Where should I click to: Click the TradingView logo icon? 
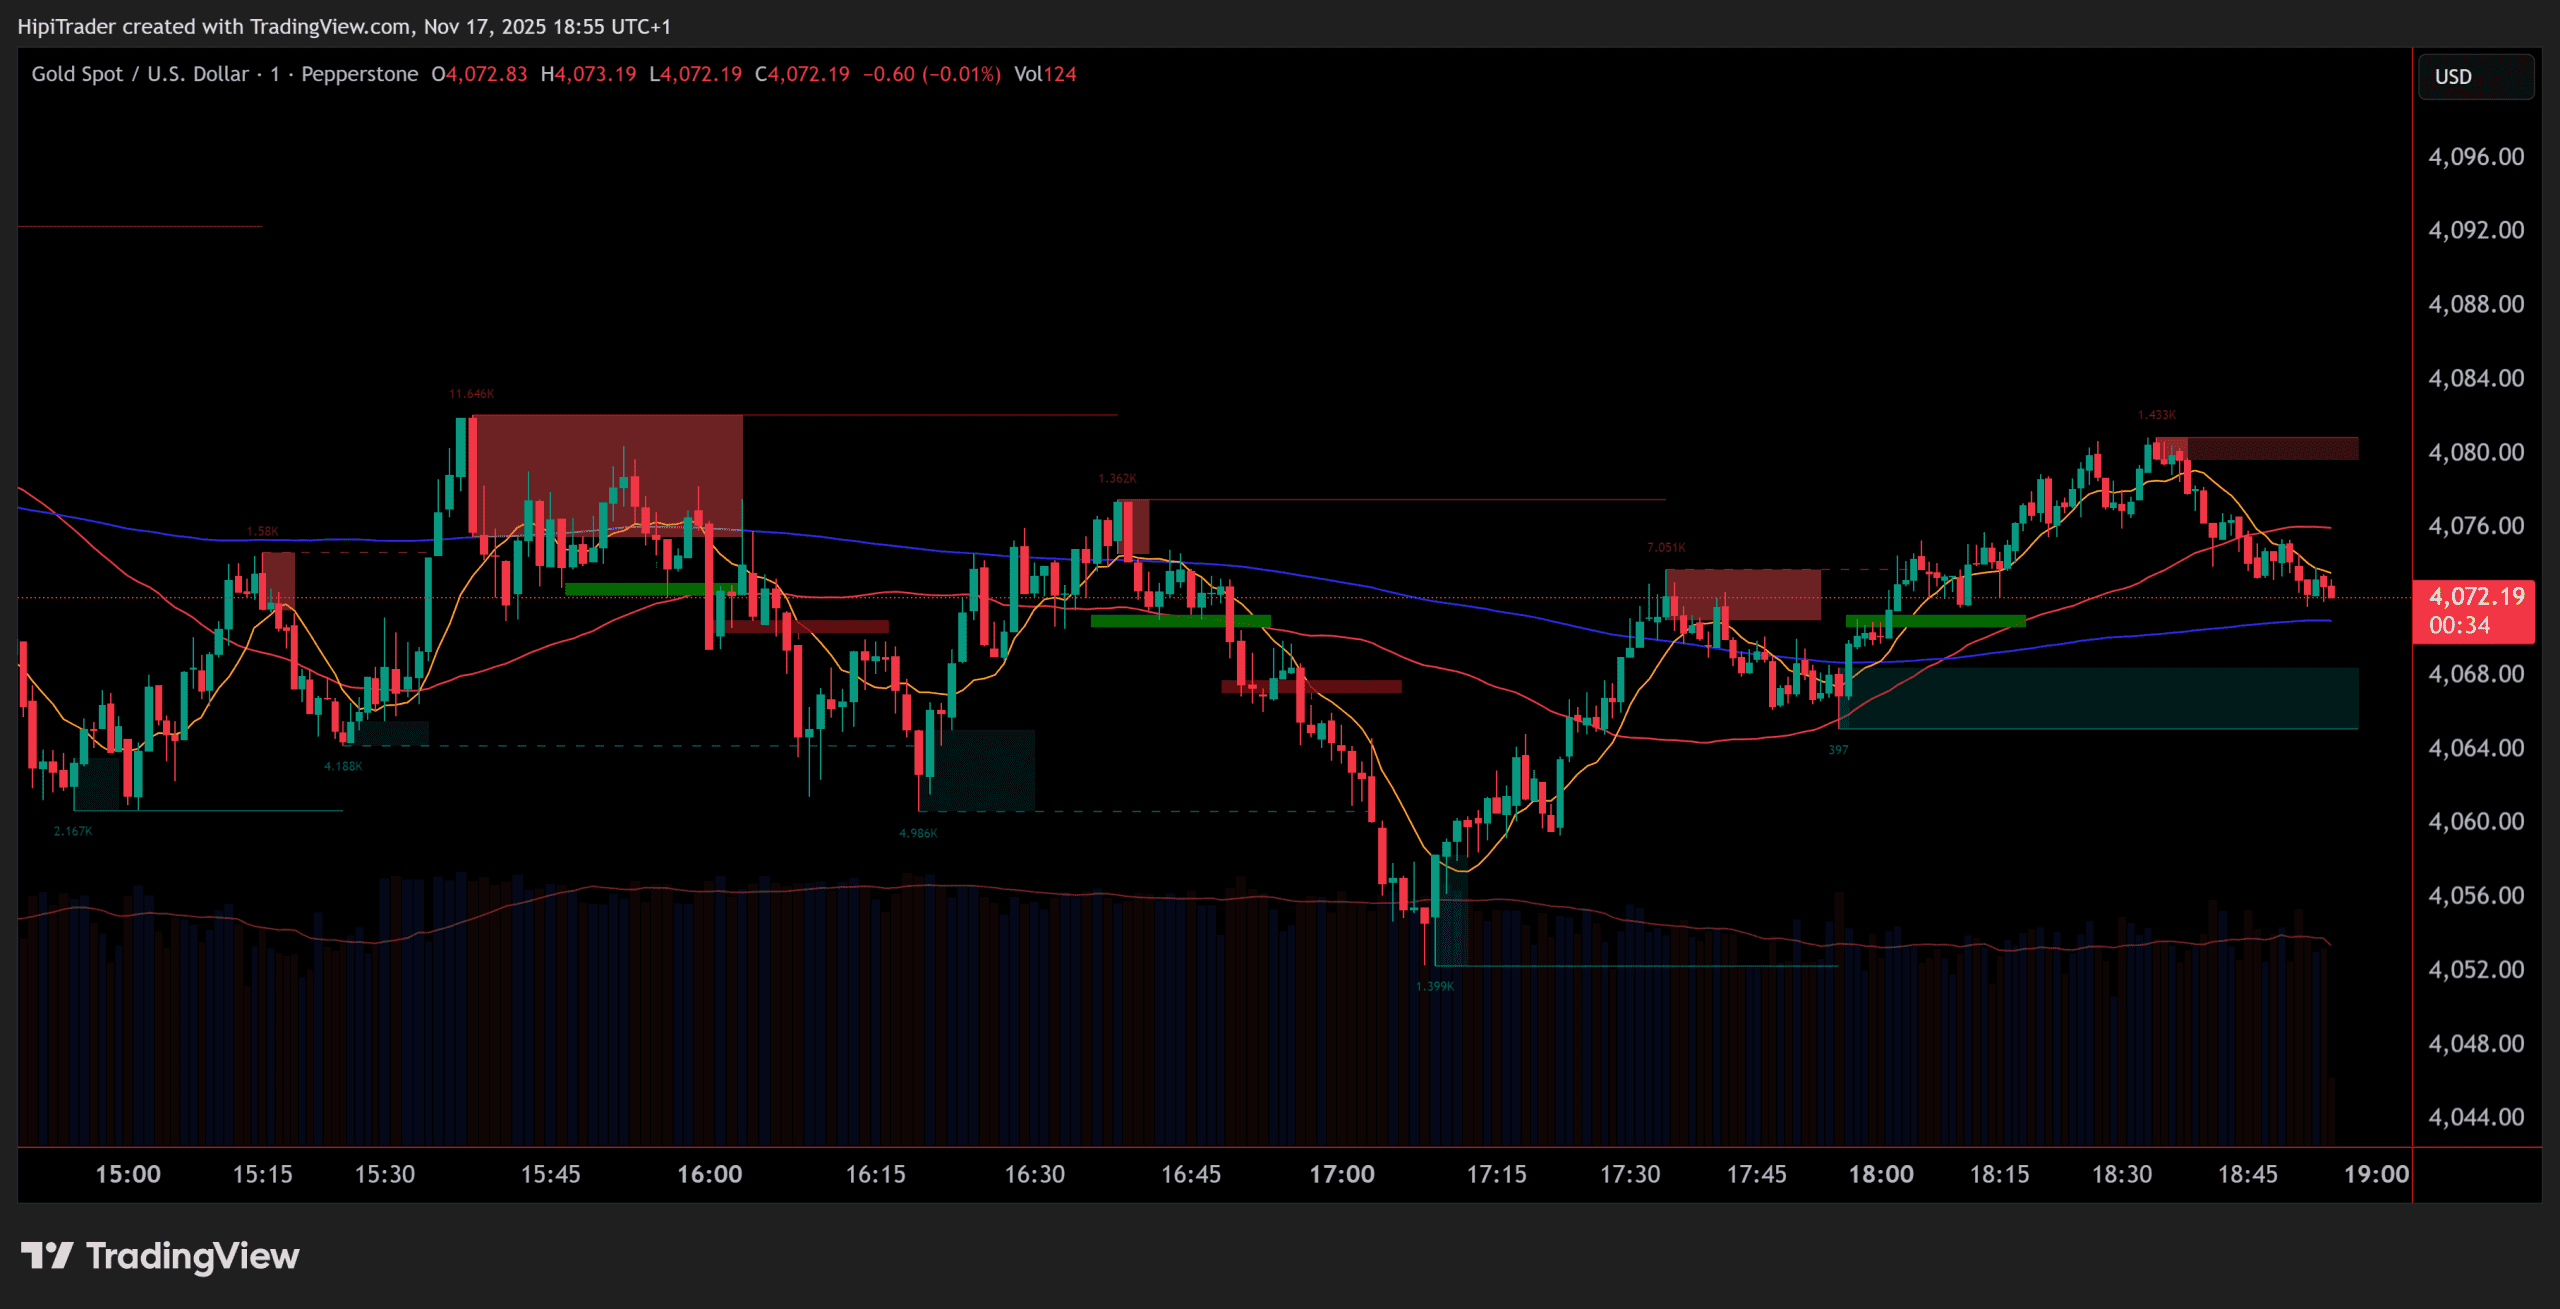46,1255
